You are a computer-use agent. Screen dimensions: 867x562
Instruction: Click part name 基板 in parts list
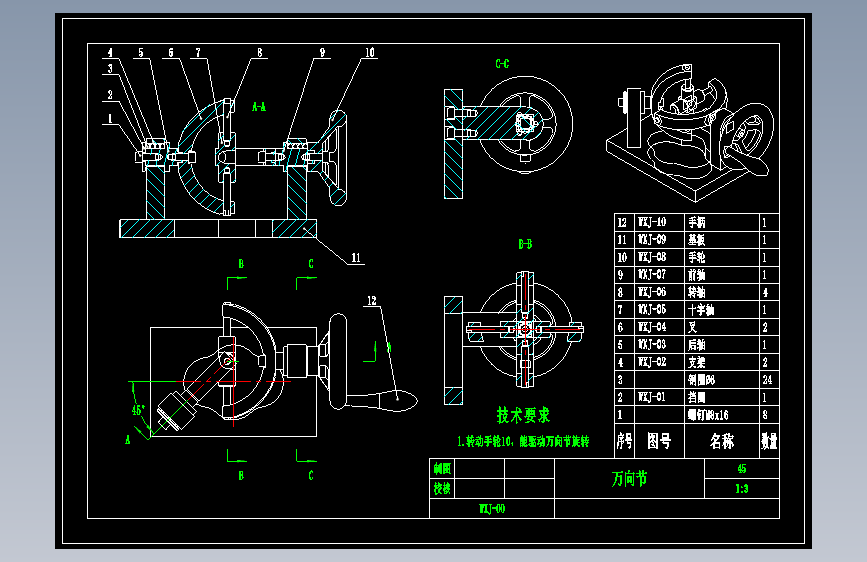(697, 240)
